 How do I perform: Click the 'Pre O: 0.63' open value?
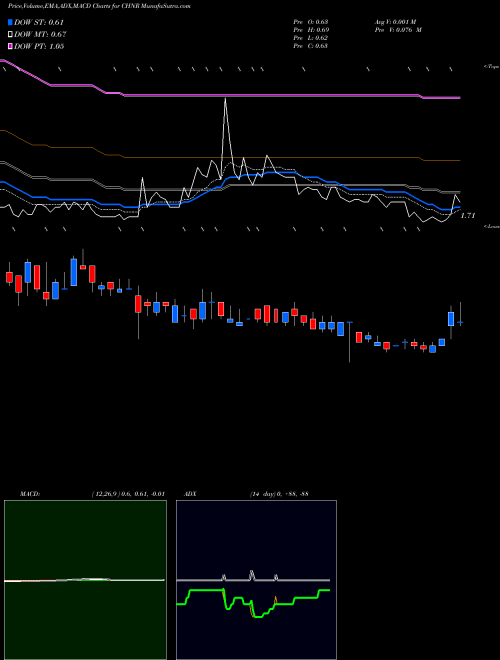(311, 21)
